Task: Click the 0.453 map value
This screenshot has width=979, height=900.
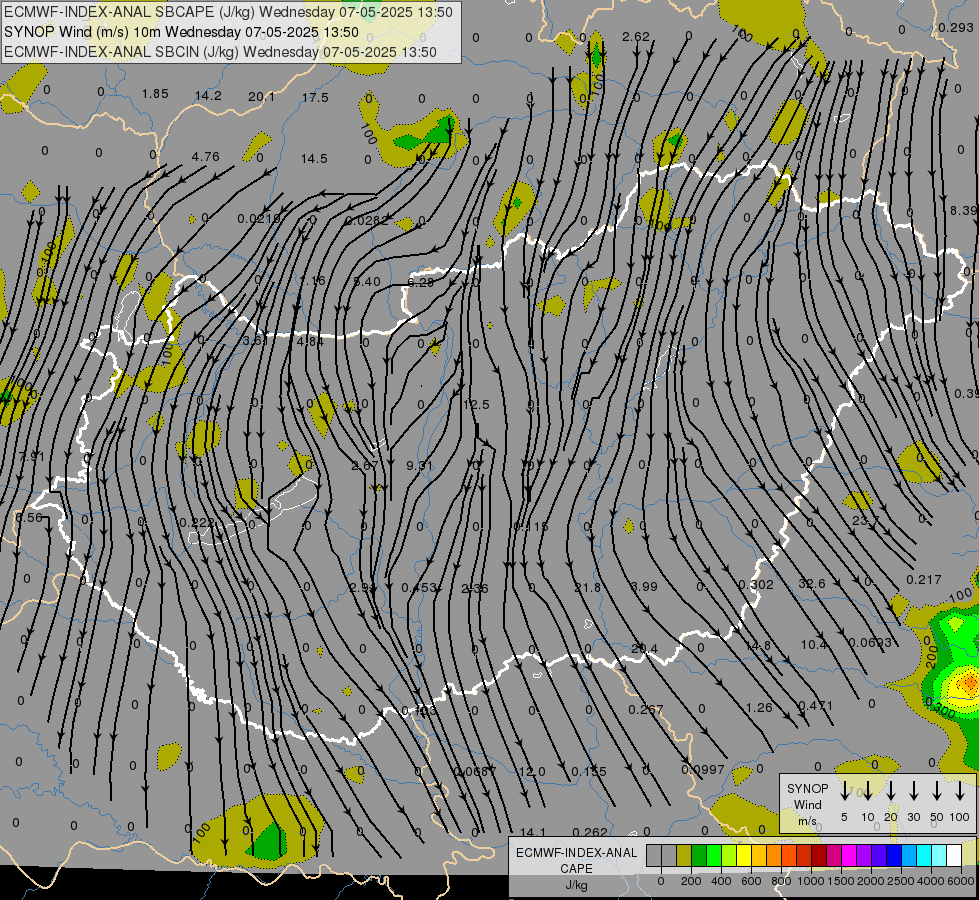Action: pos(418,588)
